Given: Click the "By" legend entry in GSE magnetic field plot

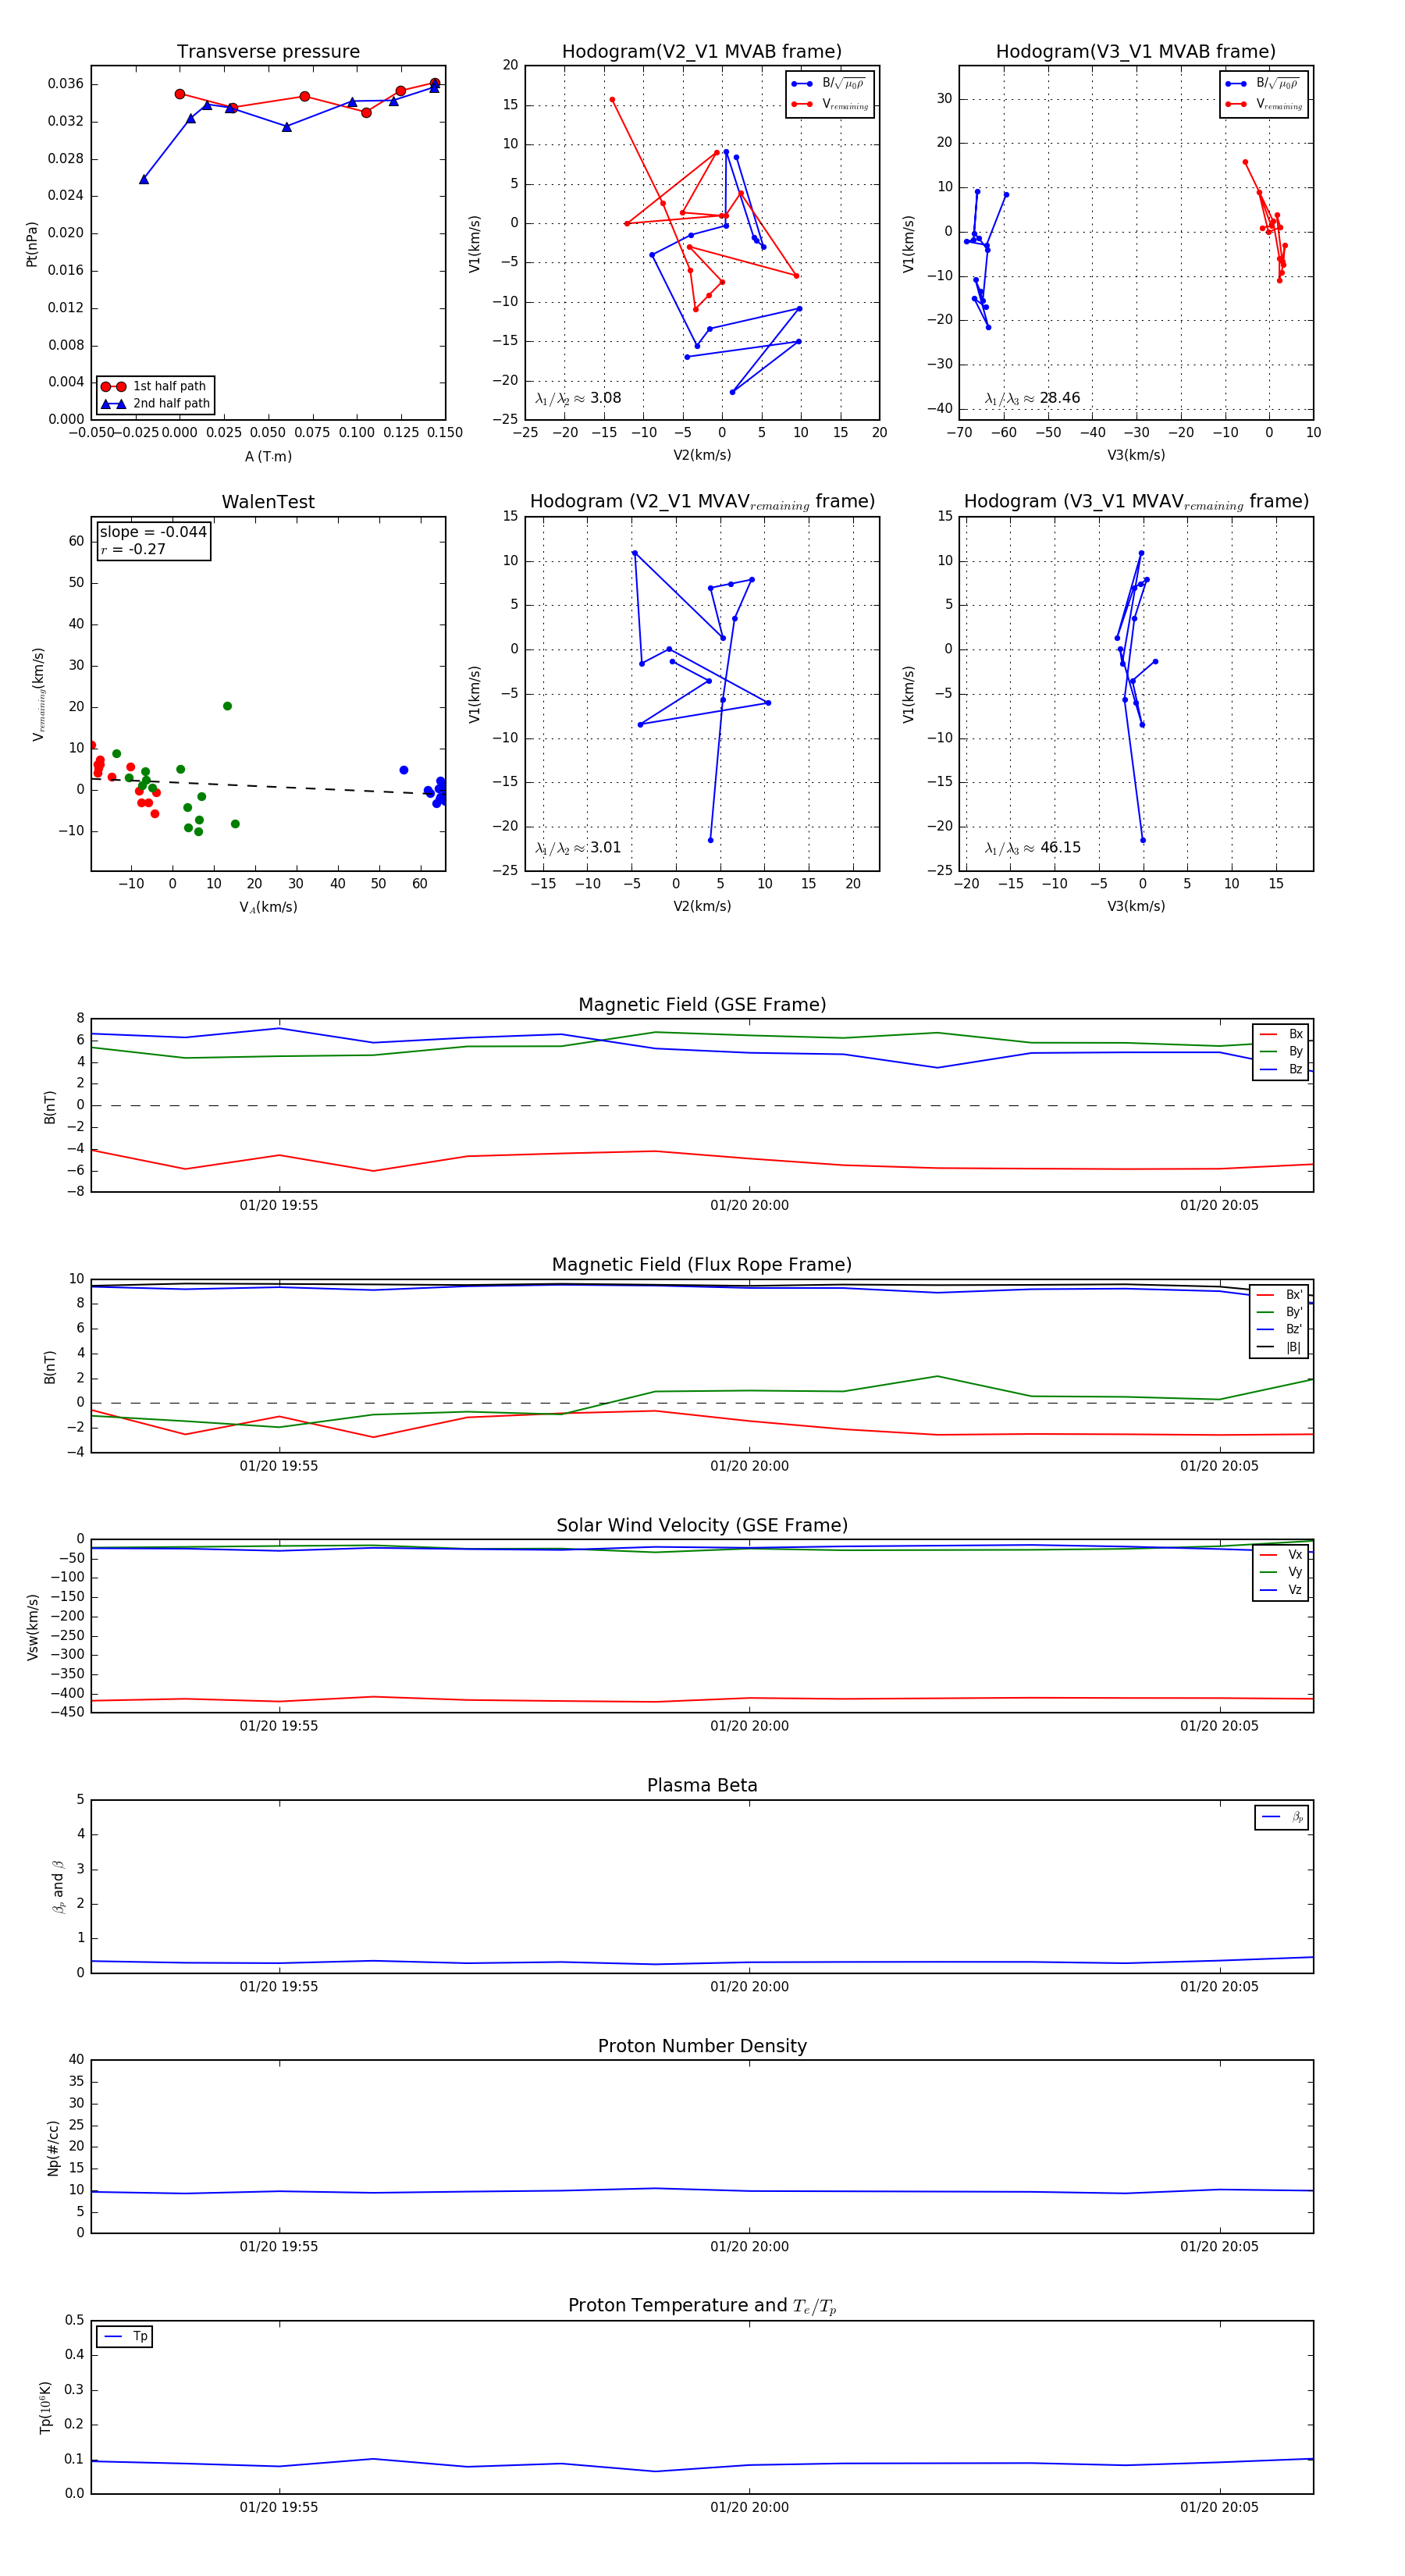Looking at the screenshot, I should tap(1281, 1051).
